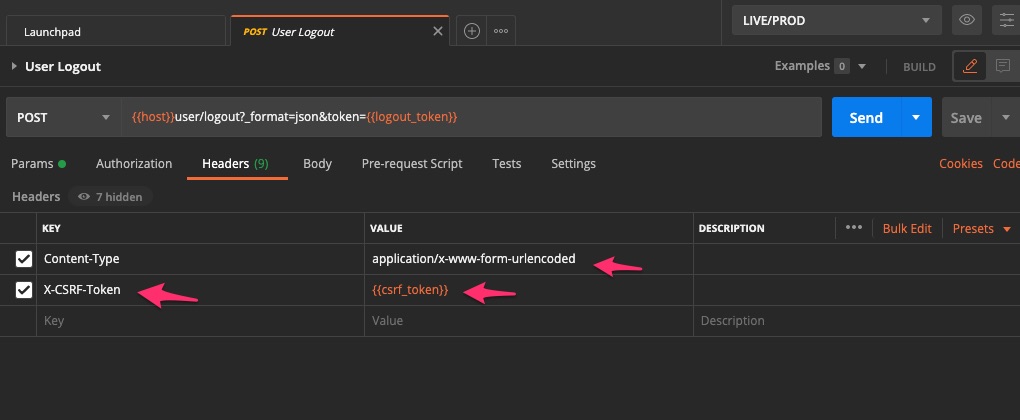Viewport: 1020px width, 420px height.
Task: Open the manage environments settings icon
Action: point(1003,20)
